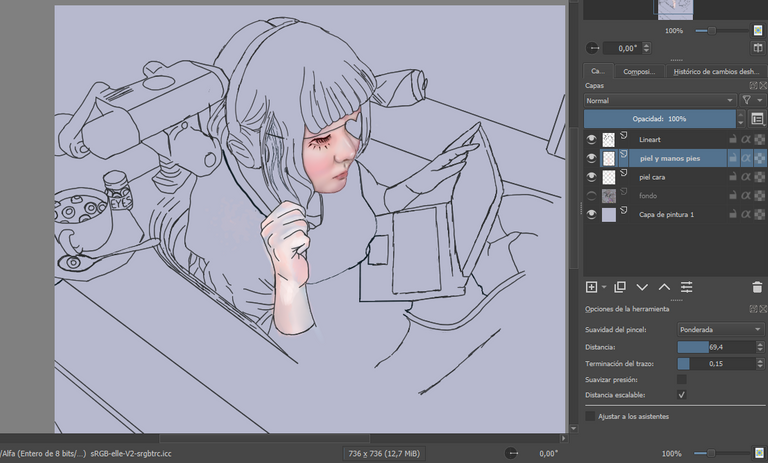
Task: Toggle alpha inherit on the Lineart layer
Action: coord(746,140)
